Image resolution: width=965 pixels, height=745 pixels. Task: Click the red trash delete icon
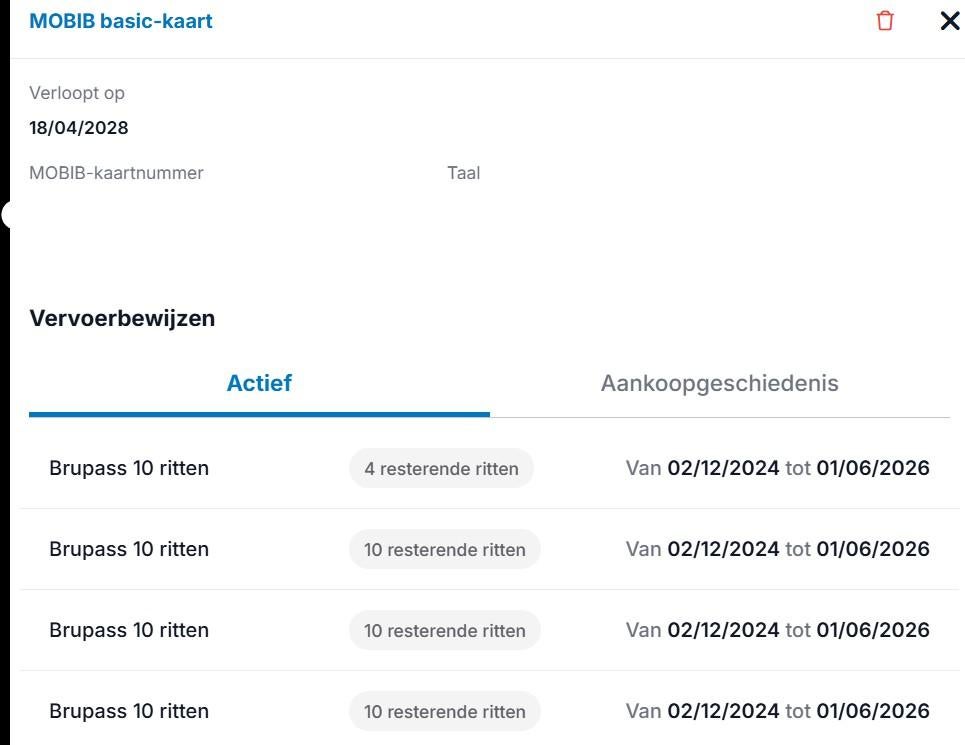click(884, 20)
